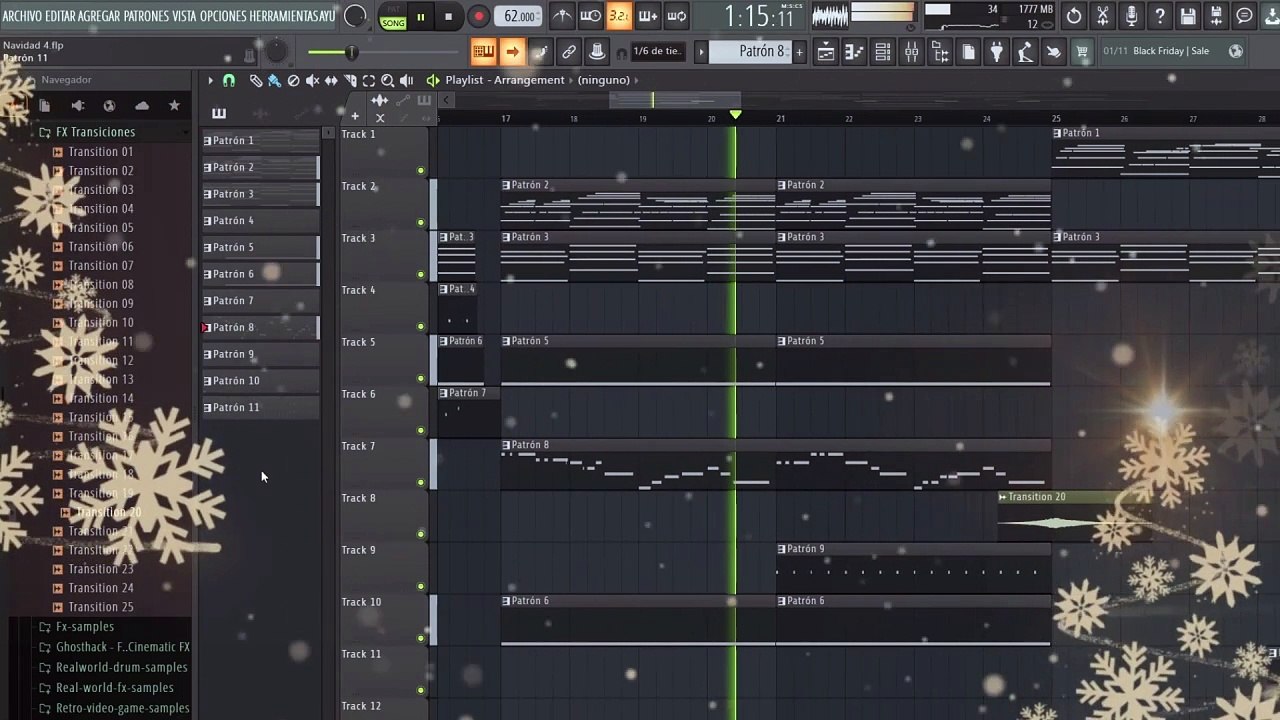
Task: Toggle the 3-2-1 countdown before recording
Action: click(619, 16)
